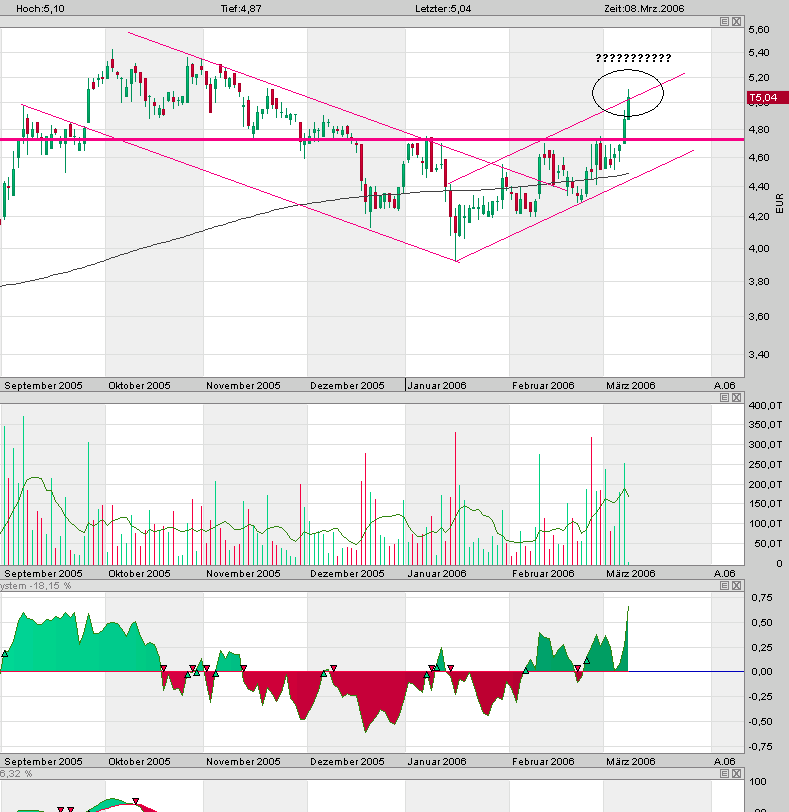Click the red T5,04 last-price marker
Image resolution: width=789 pixels, height=812 pixels.
coord(768,97)
